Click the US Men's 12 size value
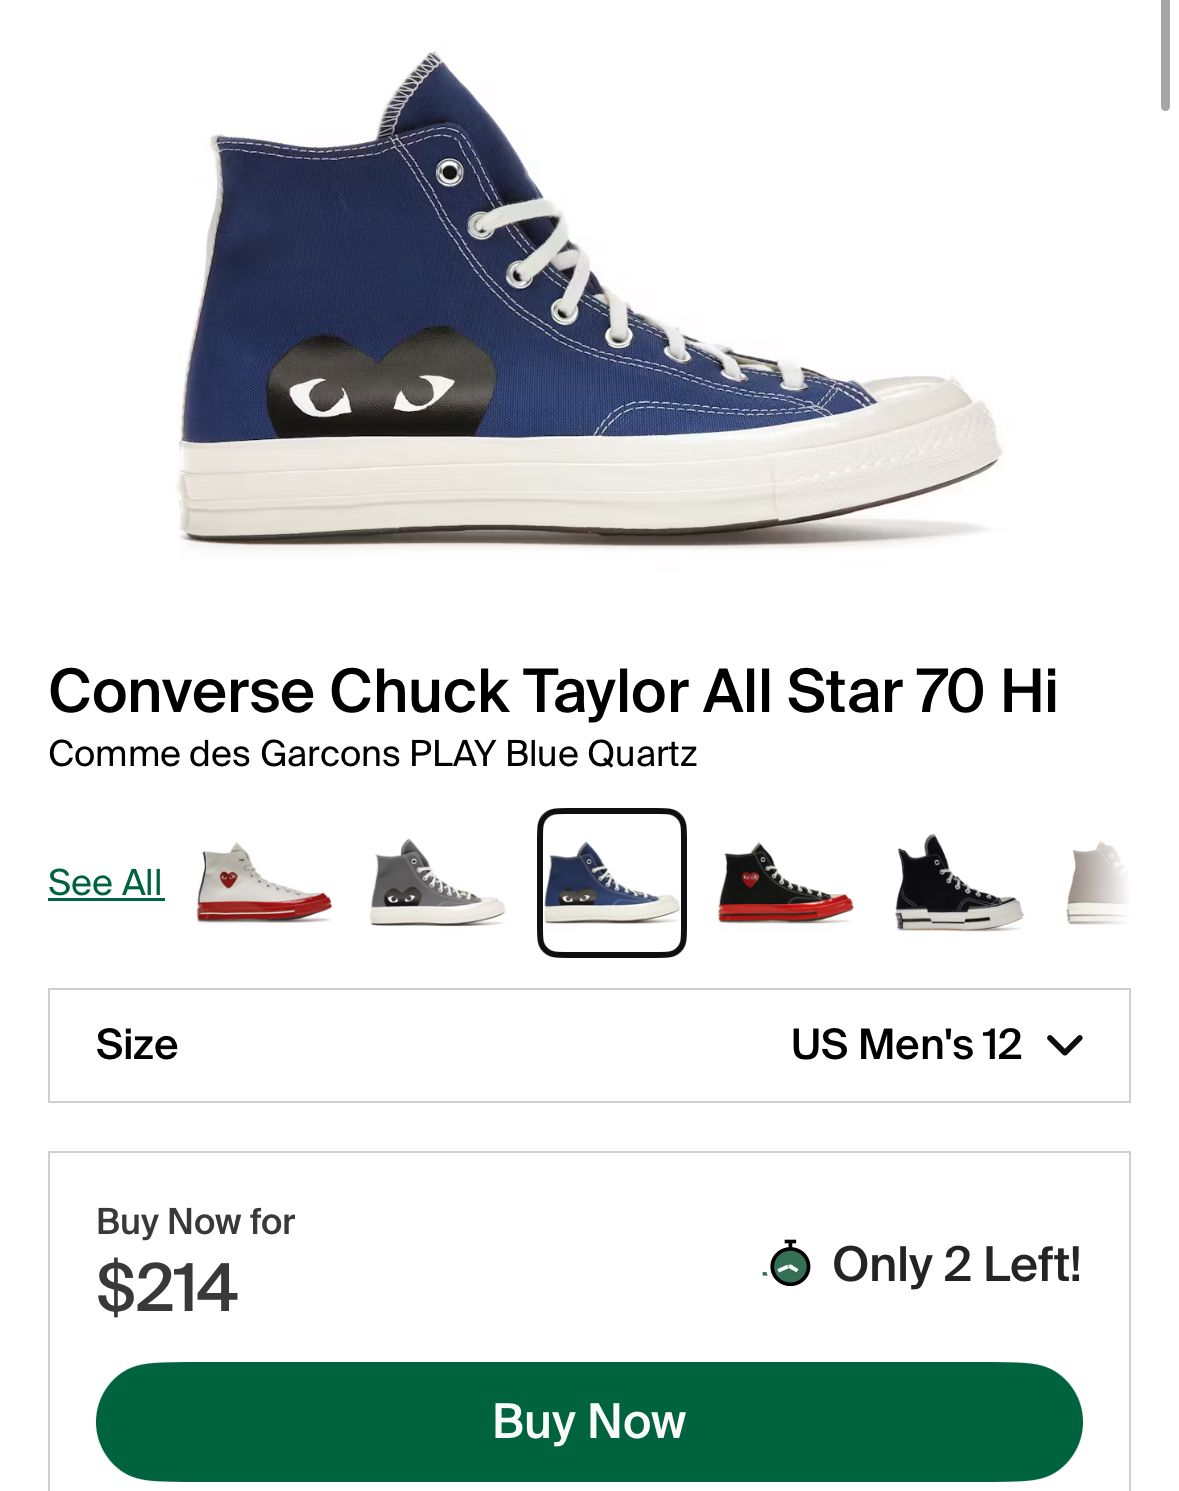This screenshot has width=1179, height=1491. [x=906, y=1045]
